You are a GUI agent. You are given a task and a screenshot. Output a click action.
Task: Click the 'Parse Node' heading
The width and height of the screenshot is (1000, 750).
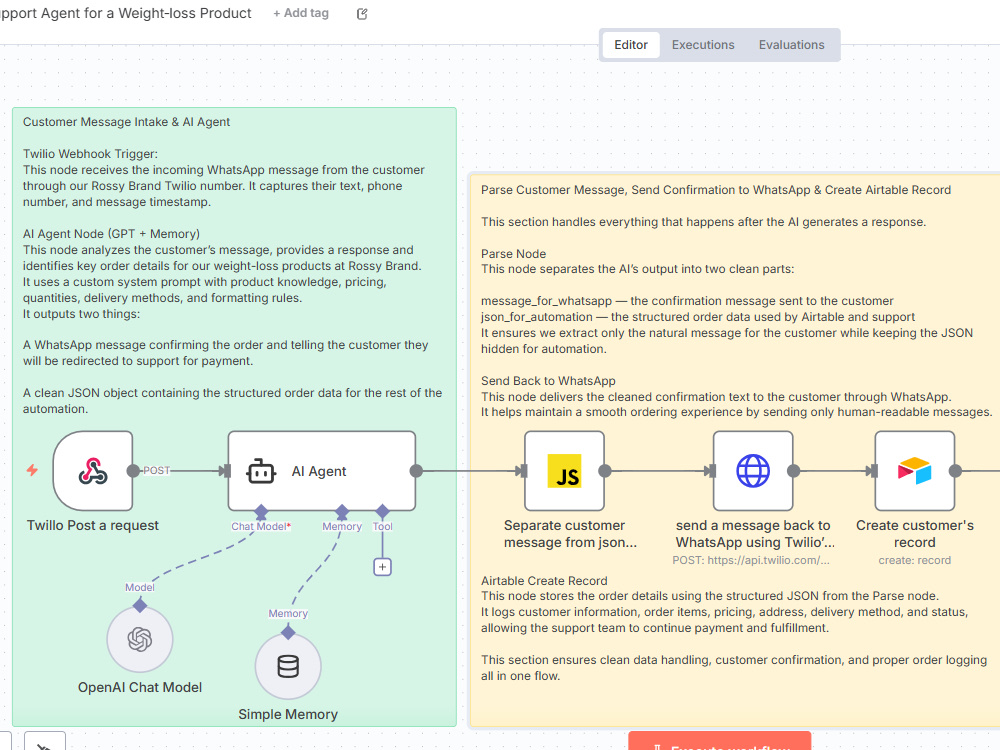[513, 254]
